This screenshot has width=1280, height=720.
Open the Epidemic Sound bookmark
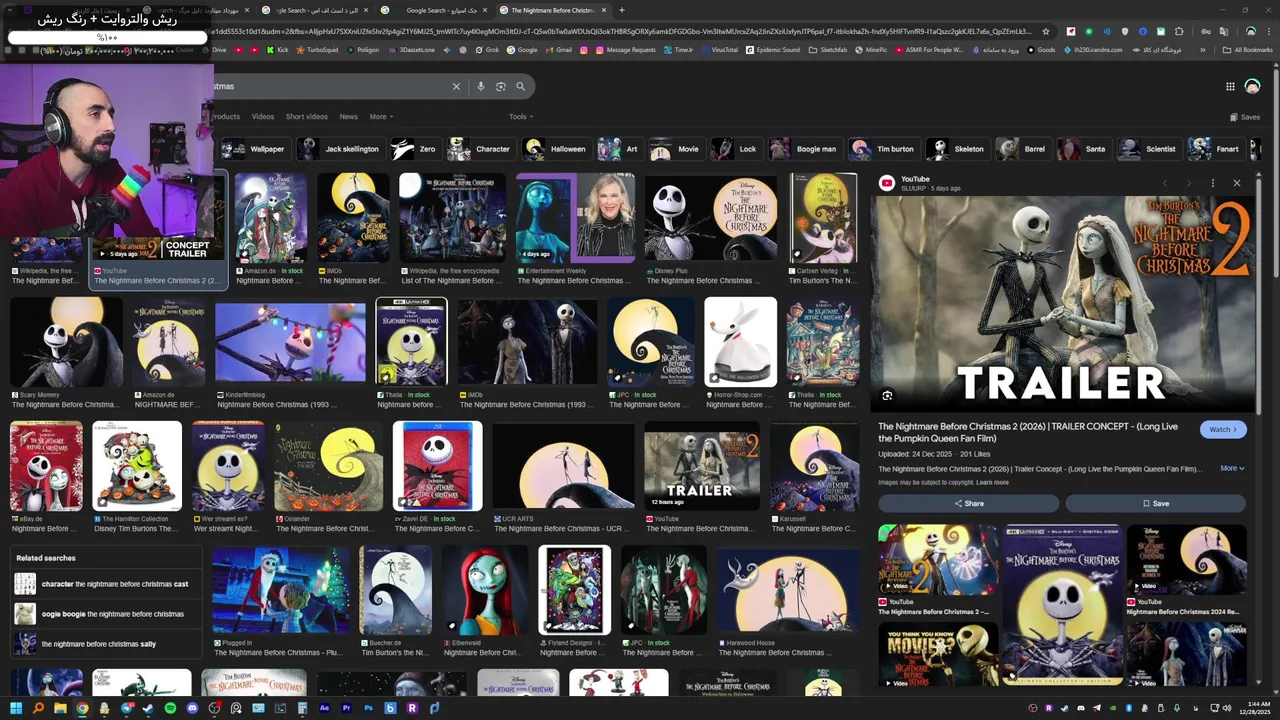coord(771,49)
